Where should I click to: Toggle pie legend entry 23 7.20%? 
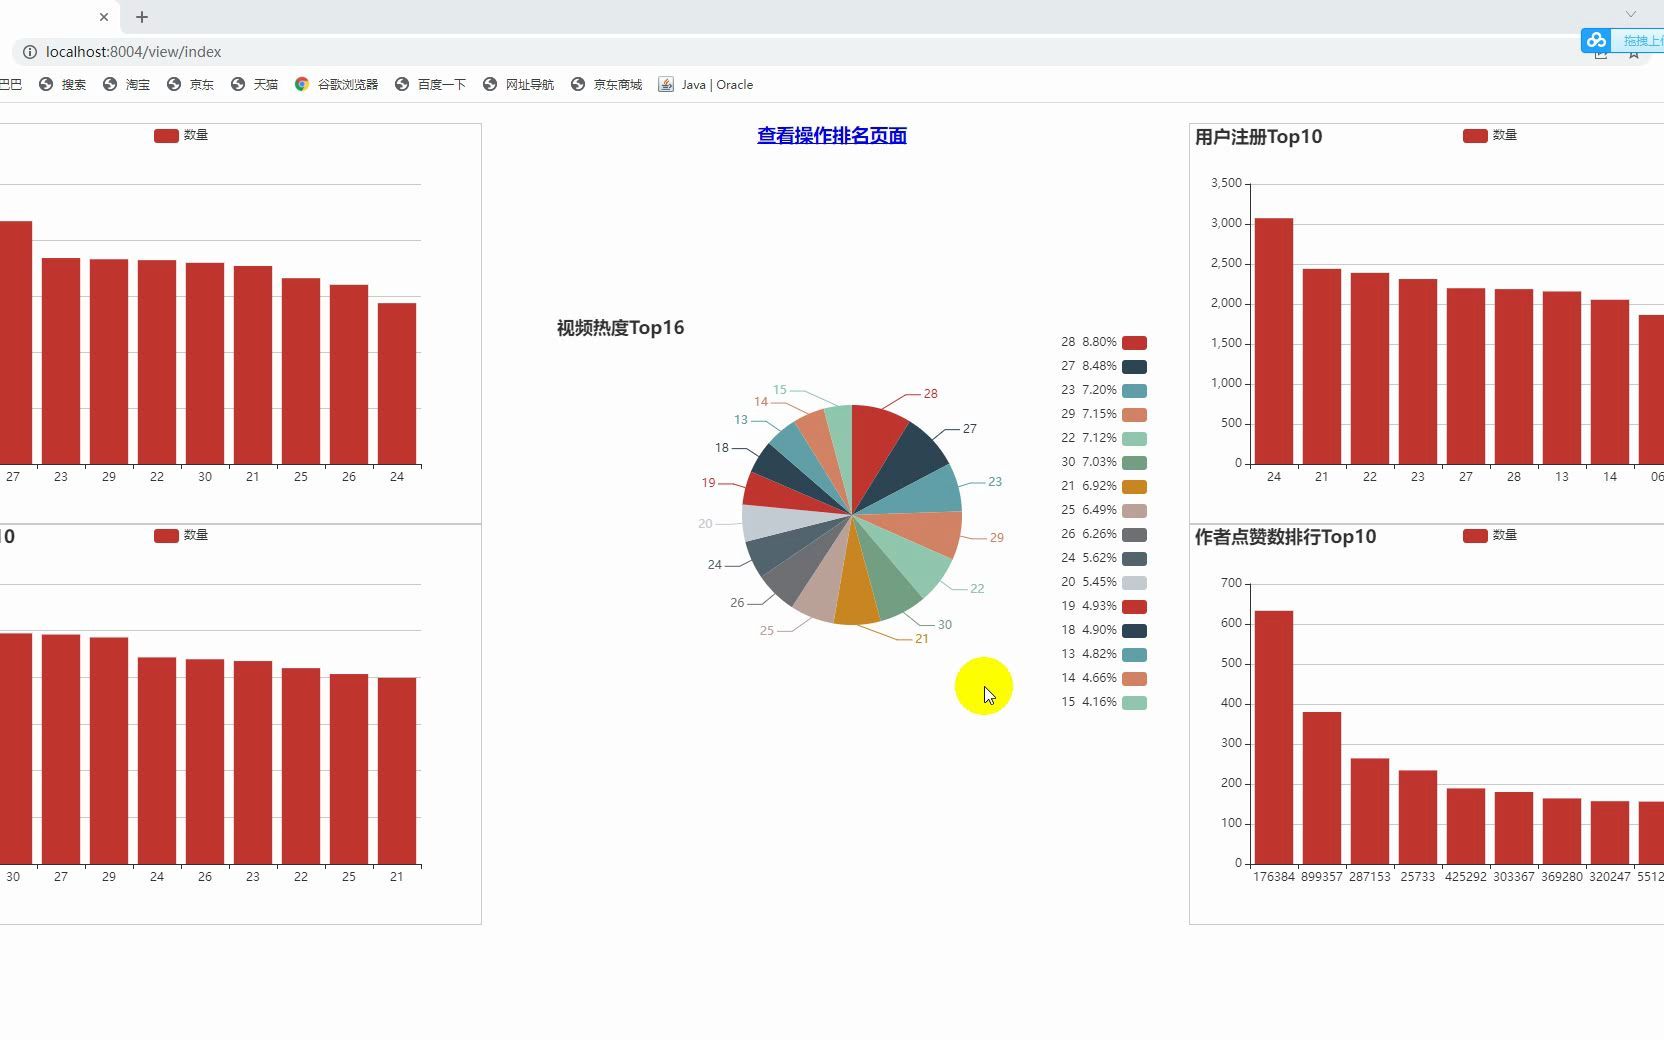tap(1104, 390)
